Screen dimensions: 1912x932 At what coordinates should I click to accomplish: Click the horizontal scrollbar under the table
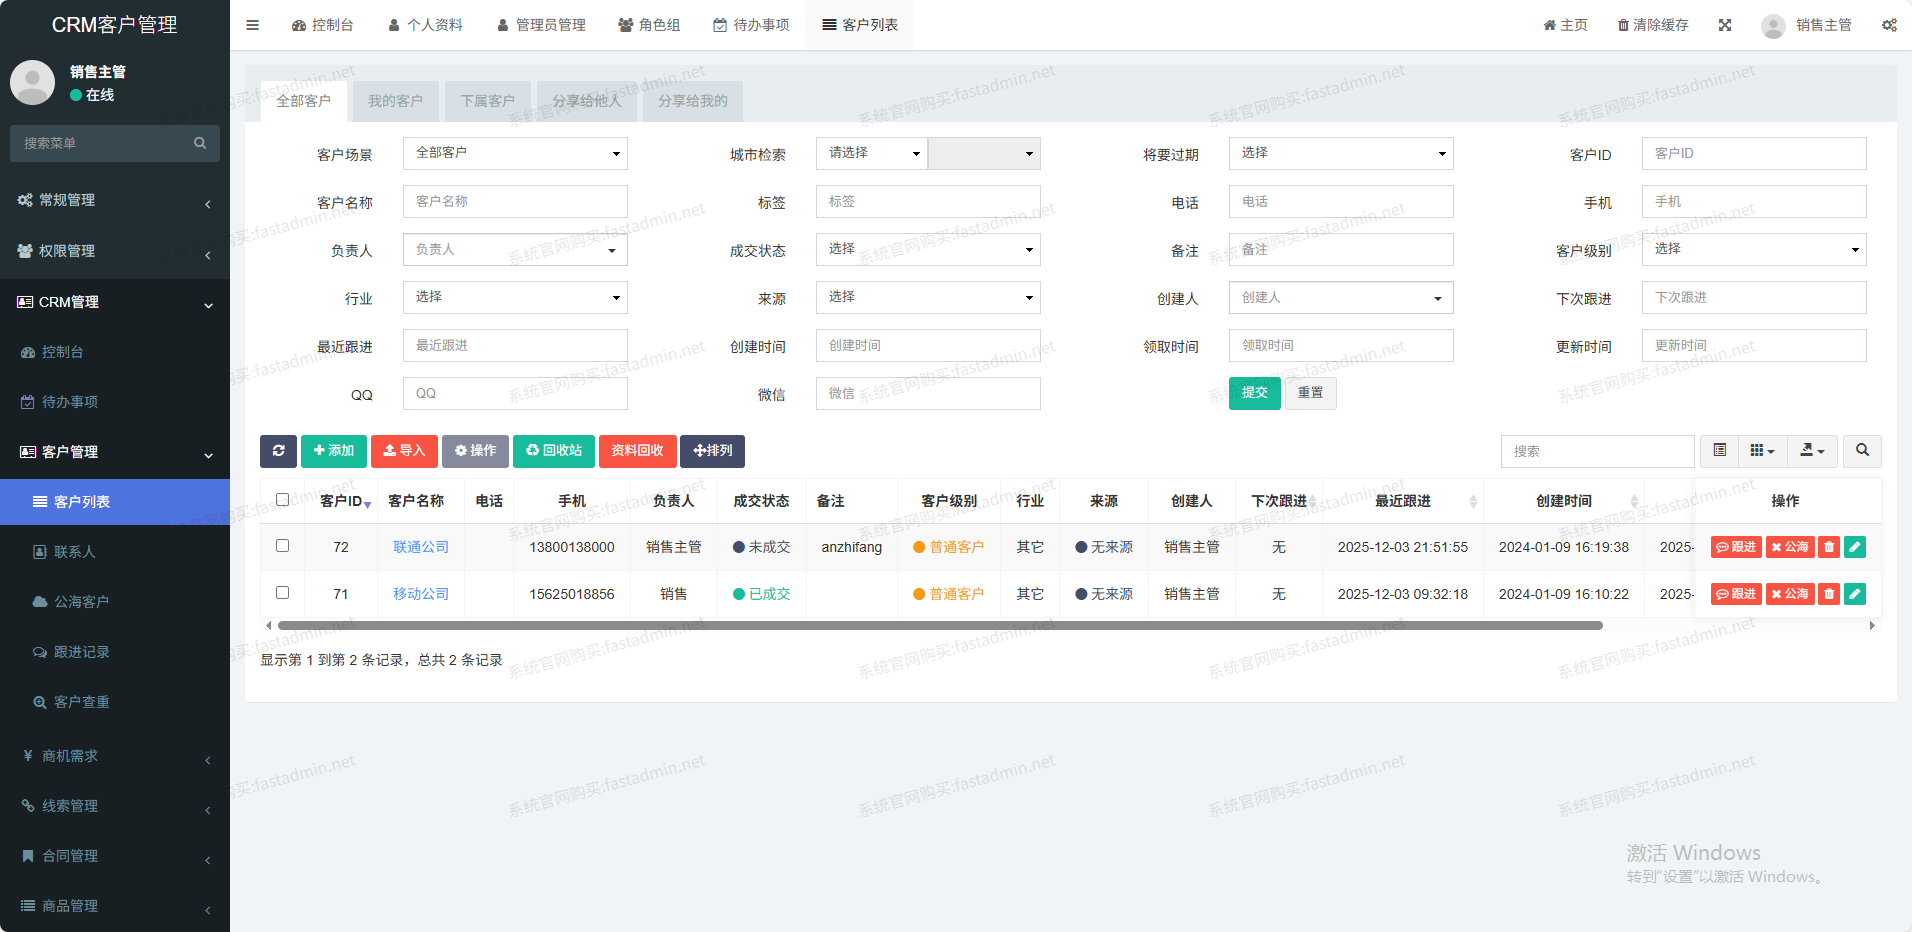[x=940, y=625]
